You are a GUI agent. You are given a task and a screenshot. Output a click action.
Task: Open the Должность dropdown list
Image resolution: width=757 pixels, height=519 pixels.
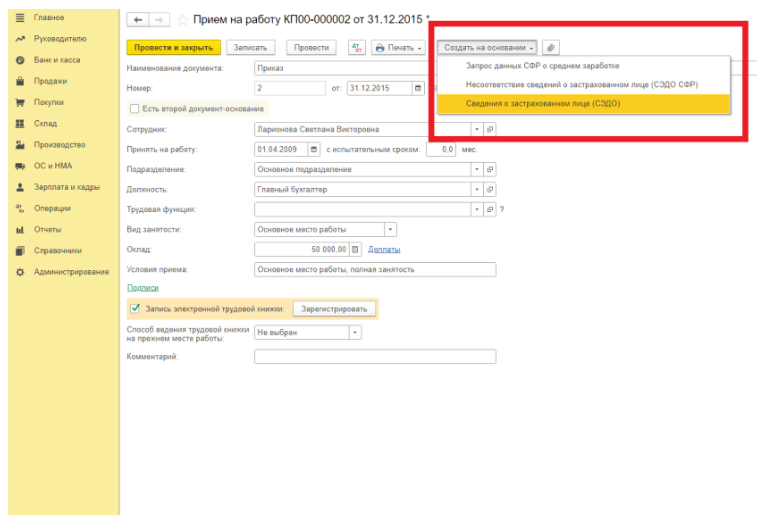tap(477, 189)
